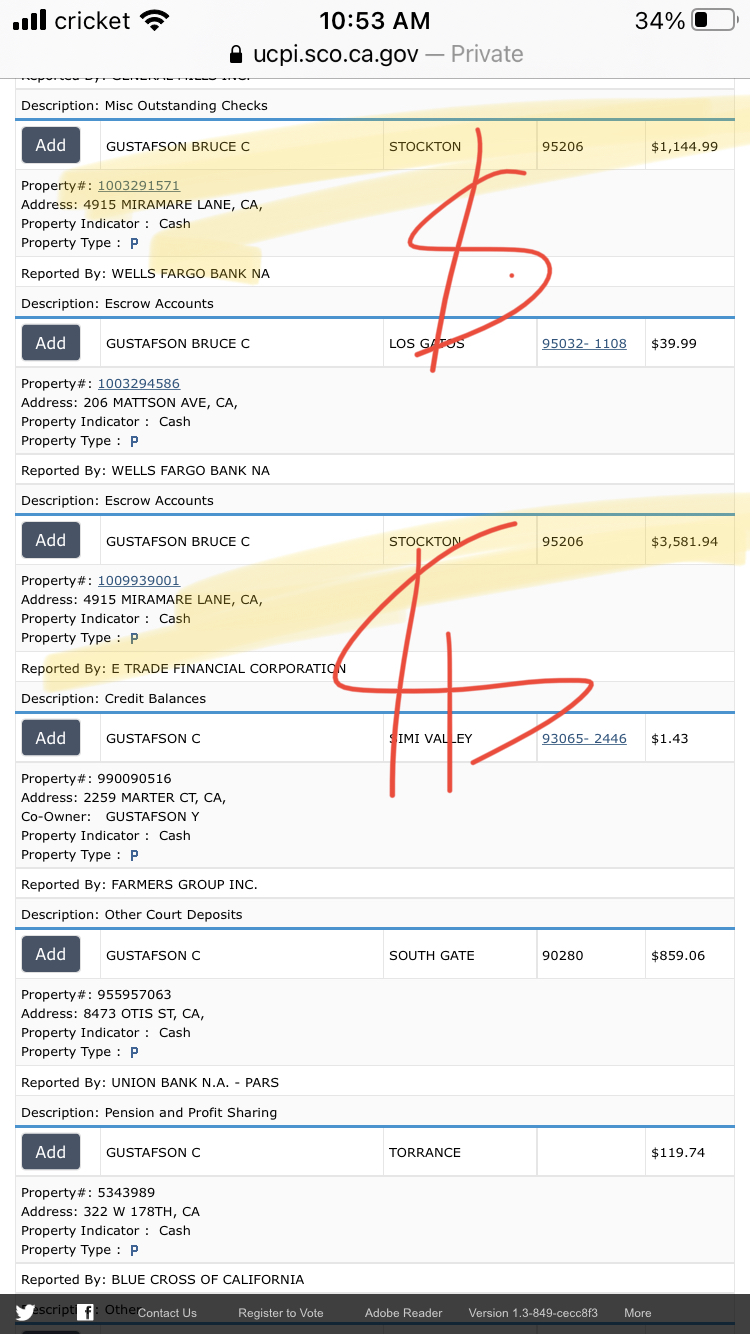The image size is (750, 1334).
Task: Tap Property Type P icon under 8473 Otis St
Action: point(134,1052)
